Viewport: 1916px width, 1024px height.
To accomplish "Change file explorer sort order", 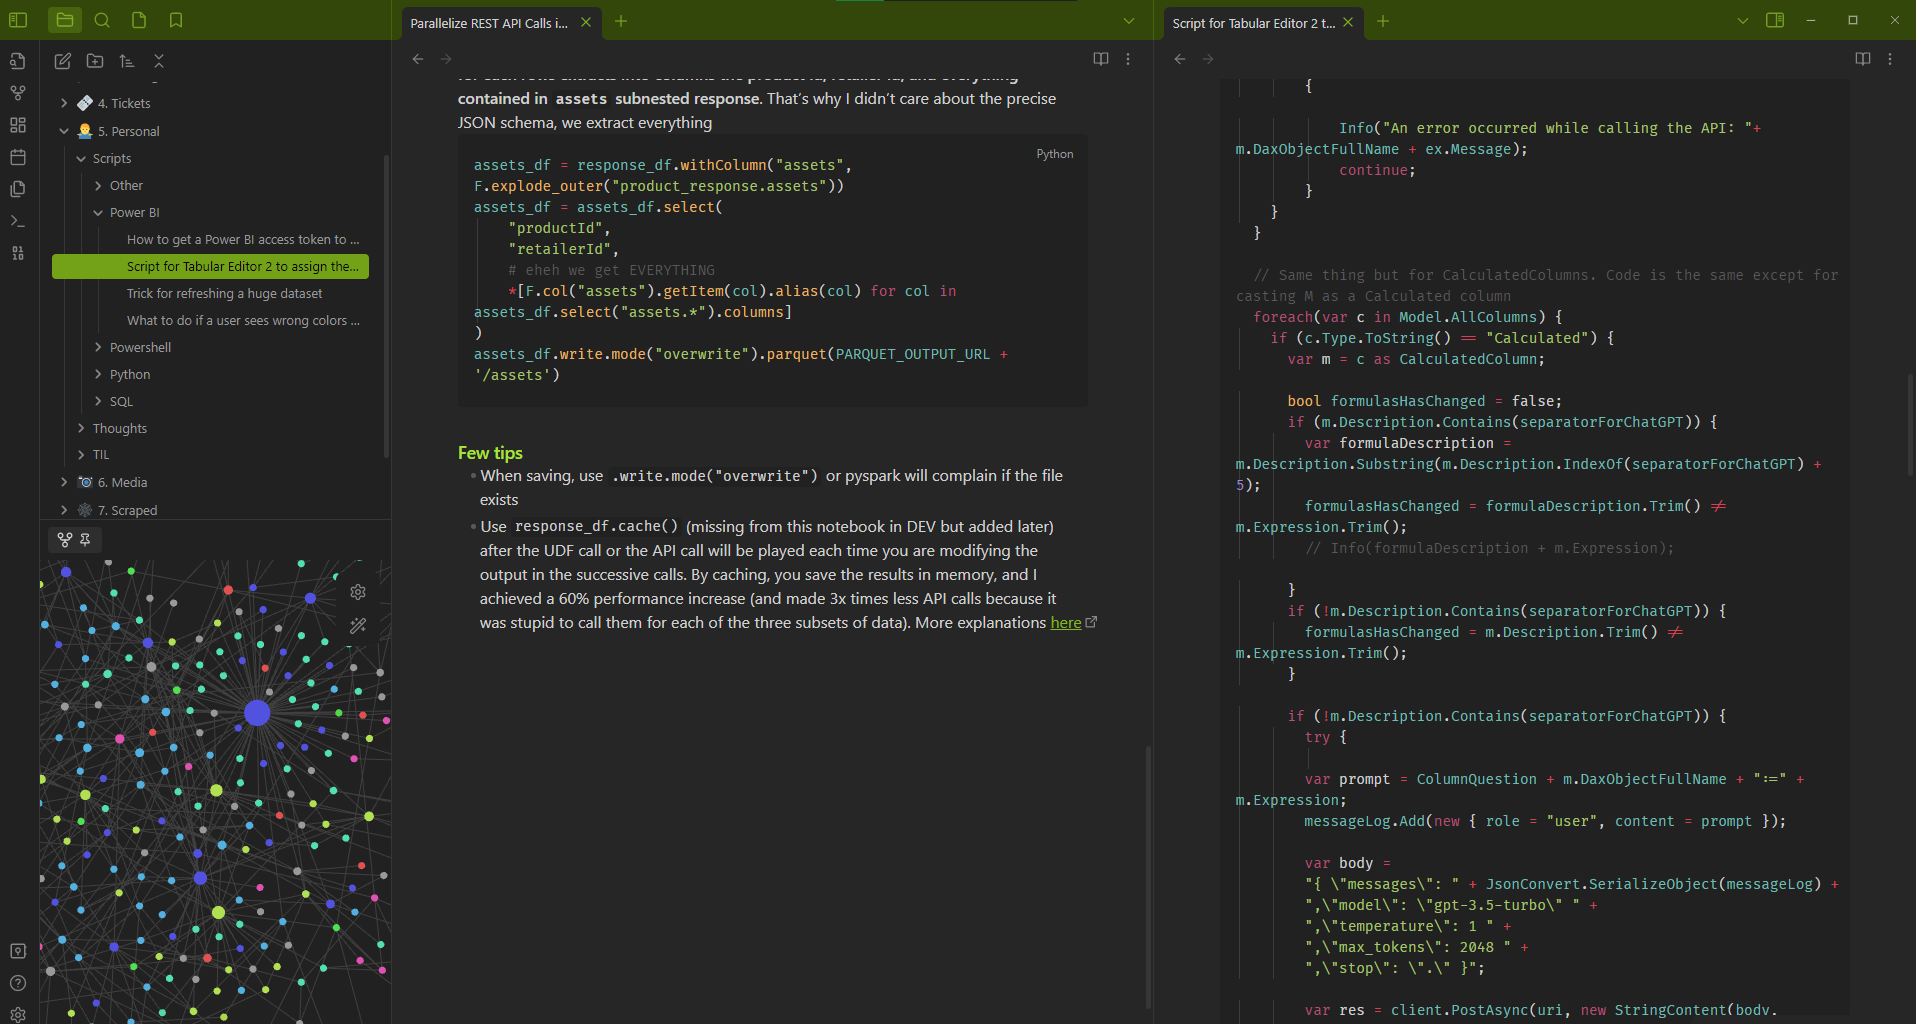I will coord(127,61).
